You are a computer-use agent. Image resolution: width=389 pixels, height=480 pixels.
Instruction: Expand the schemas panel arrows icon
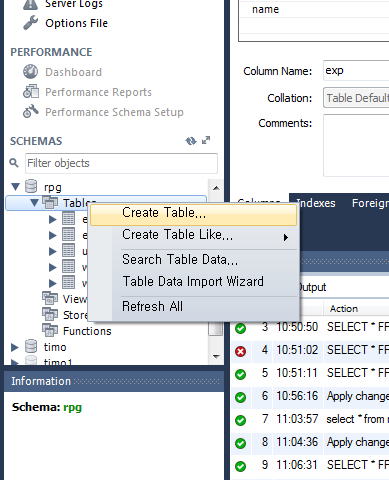tap(206, 140)
